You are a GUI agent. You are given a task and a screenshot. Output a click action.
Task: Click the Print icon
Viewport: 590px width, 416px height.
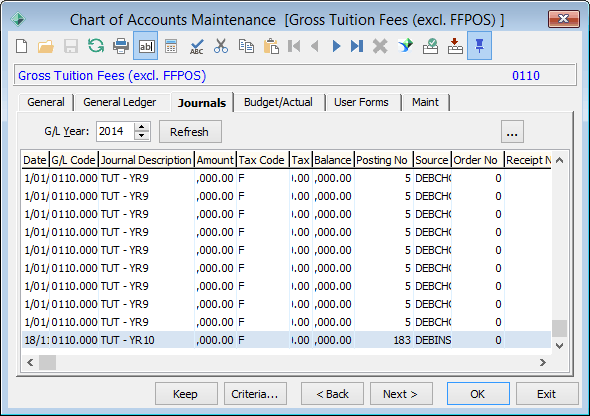(121, 46)
